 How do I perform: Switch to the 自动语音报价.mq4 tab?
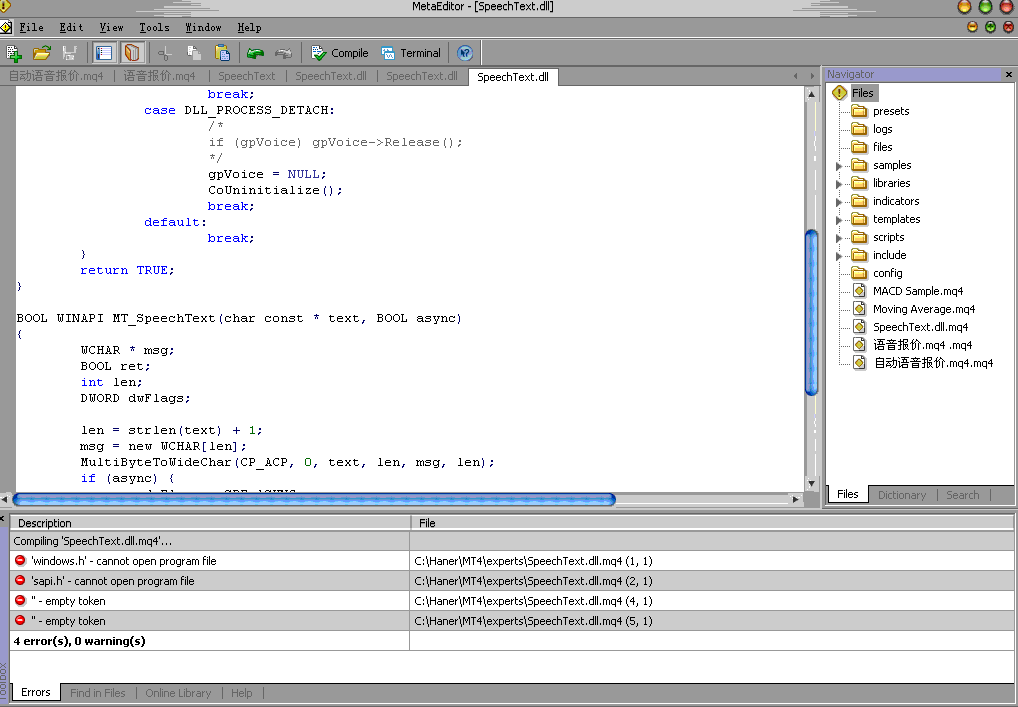click(x=56, y=76)
